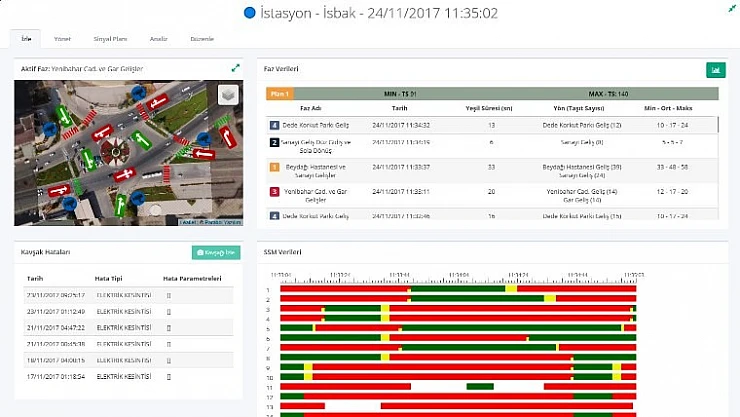
Task: Click the red arrow sign below the roundabout
Action: coord(124,175)
